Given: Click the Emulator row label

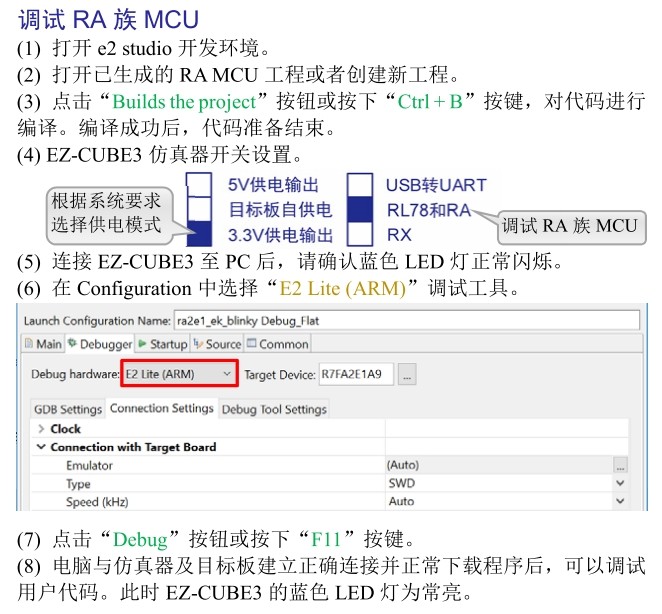Looking at the screenshot, I should click(90, 465).
